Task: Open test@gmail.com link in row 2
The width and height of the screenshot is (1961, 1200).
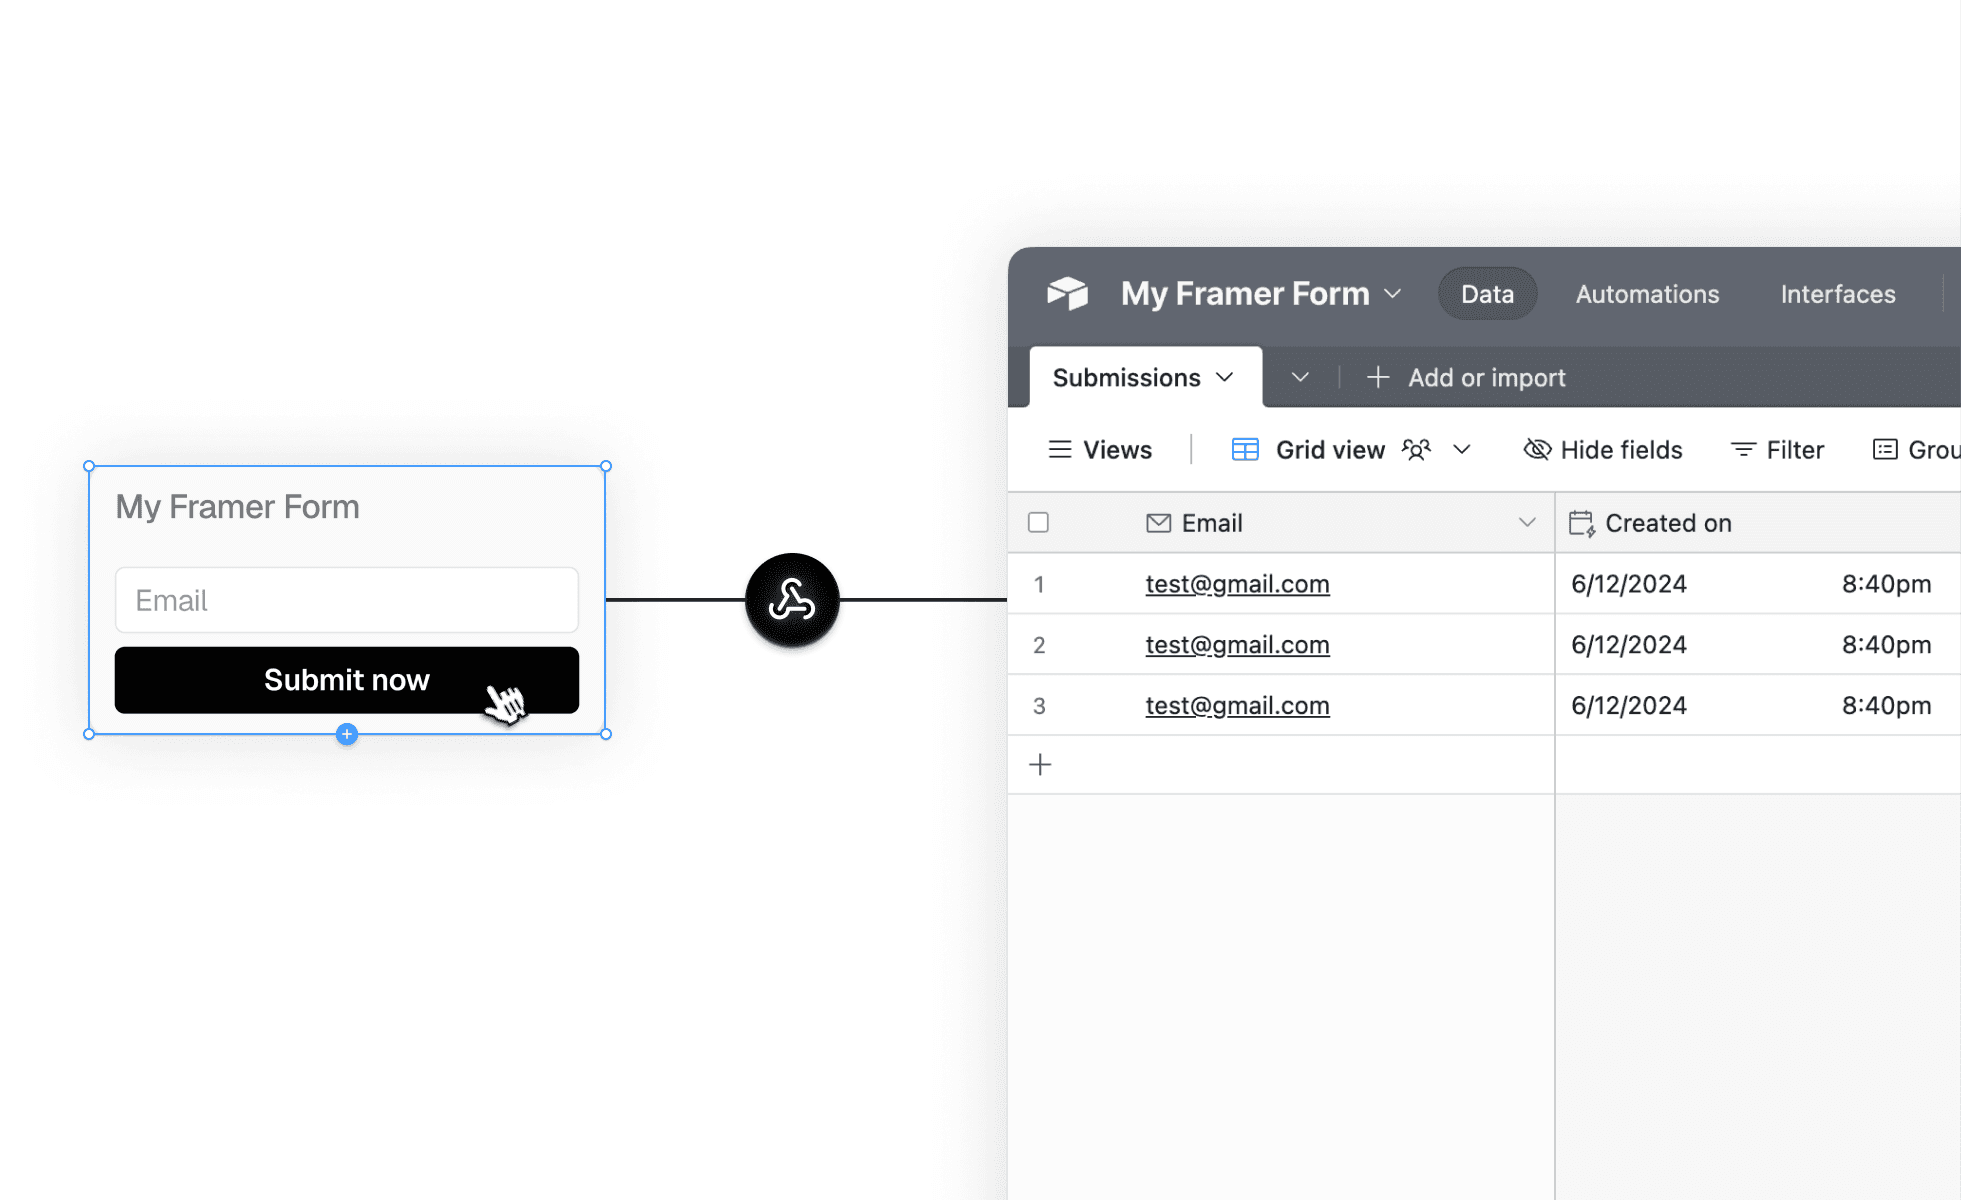Action: coord(1237,645)
